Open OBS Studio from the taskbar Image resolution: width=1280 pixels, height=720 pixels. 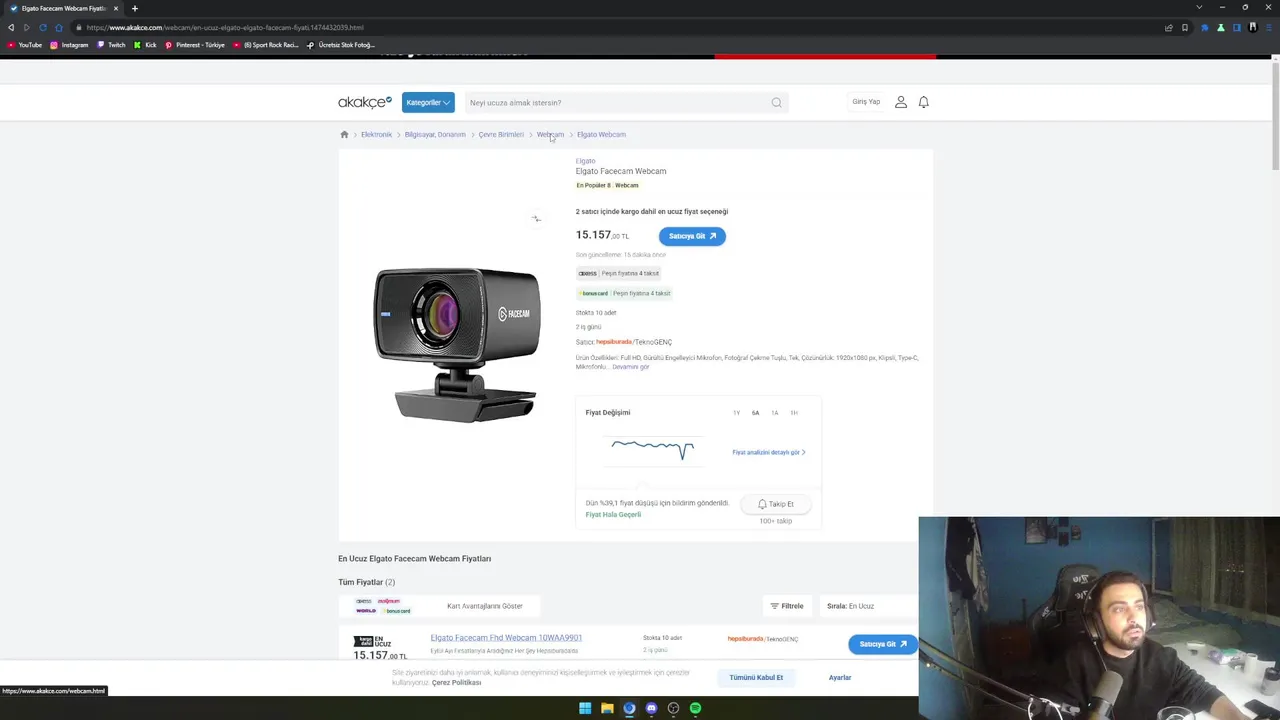[x=673, y=708]
